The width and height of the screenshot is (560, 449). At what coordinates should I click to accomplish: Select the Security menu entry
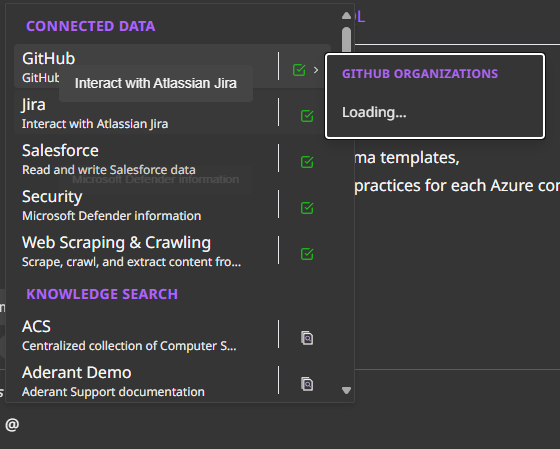pos(172,205)
